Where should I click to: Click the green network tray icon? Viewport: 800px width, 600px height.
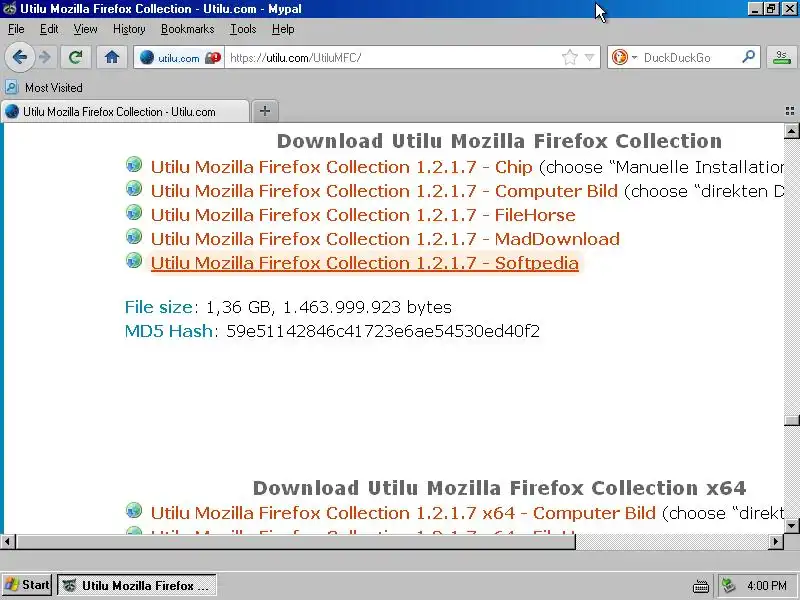(x=728, y=586)
